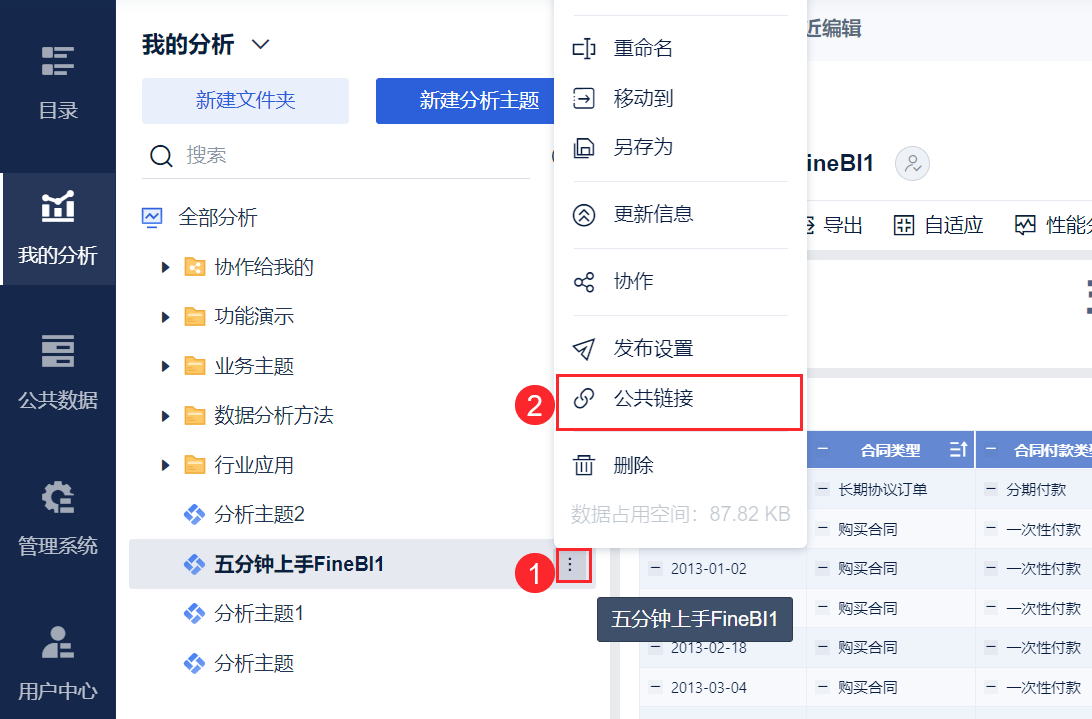1092x719 pixels.
Task: Expand the 数据分析方法 folder arrow
Action: [x=166, y=416]
